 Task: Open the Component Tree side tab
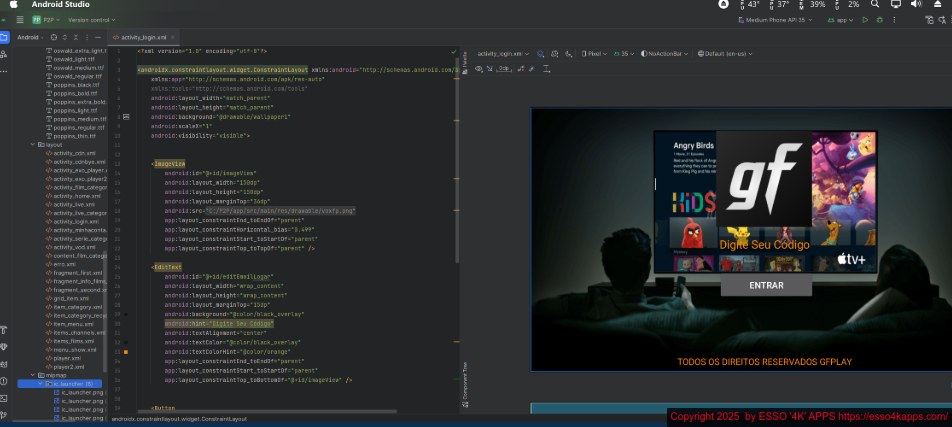point(465,384)
